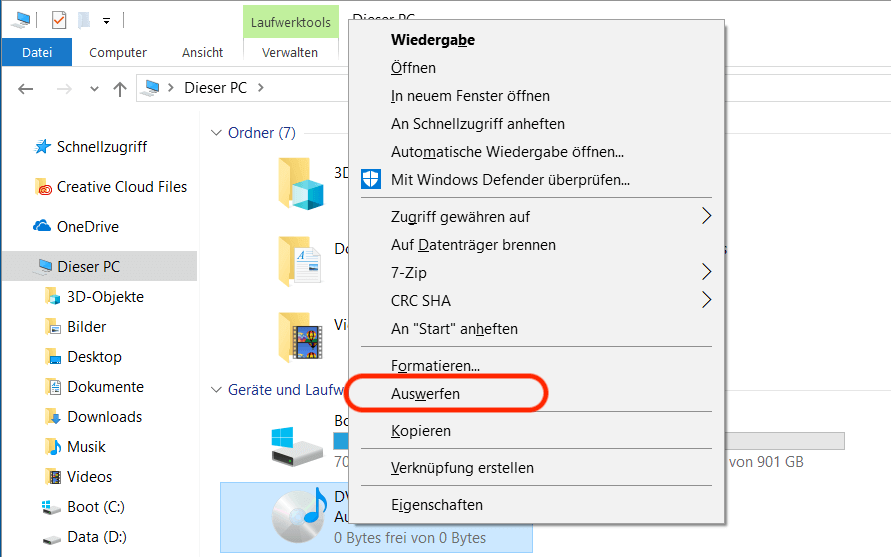Switch to the Ansicht ribbon tab

(202, 52)
